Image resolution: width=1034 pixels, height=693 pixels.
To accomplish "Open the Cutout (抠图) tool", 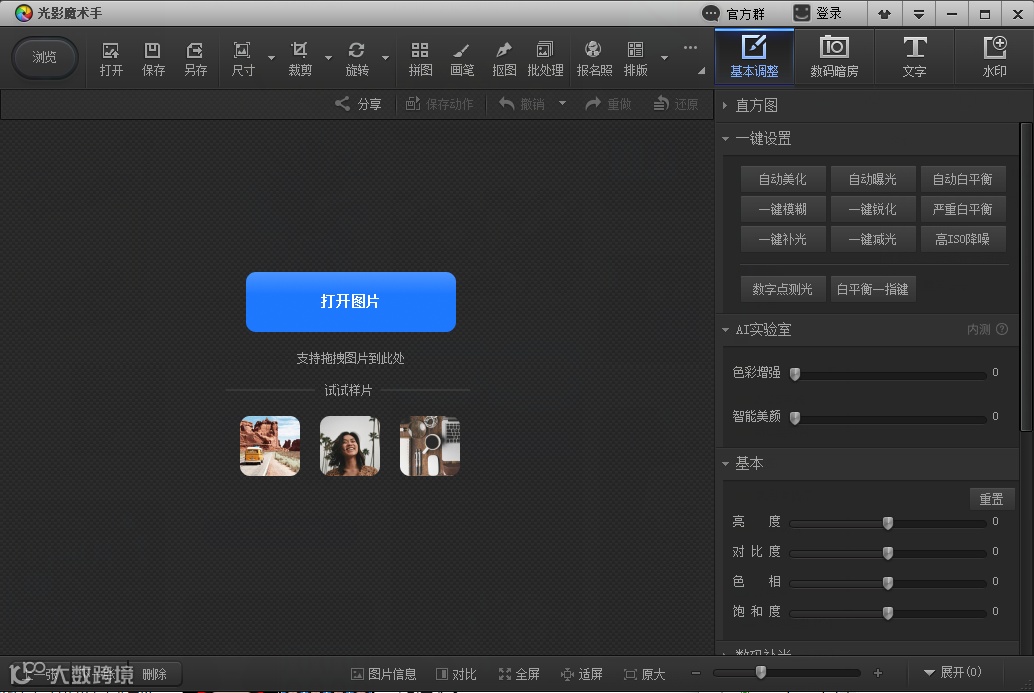I will coord(504,58).
